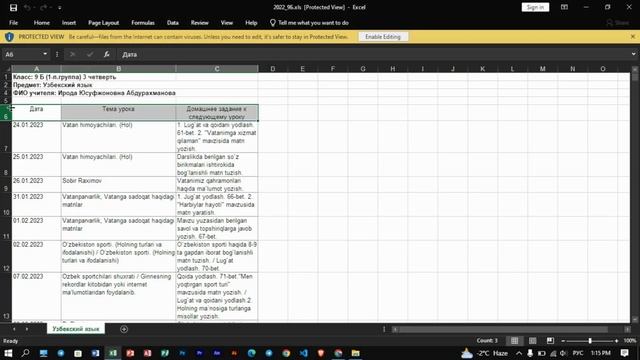Click the Sobir Raximov topic cell
The width and height of the screenshot is (640, 360).
click(118, 184)
